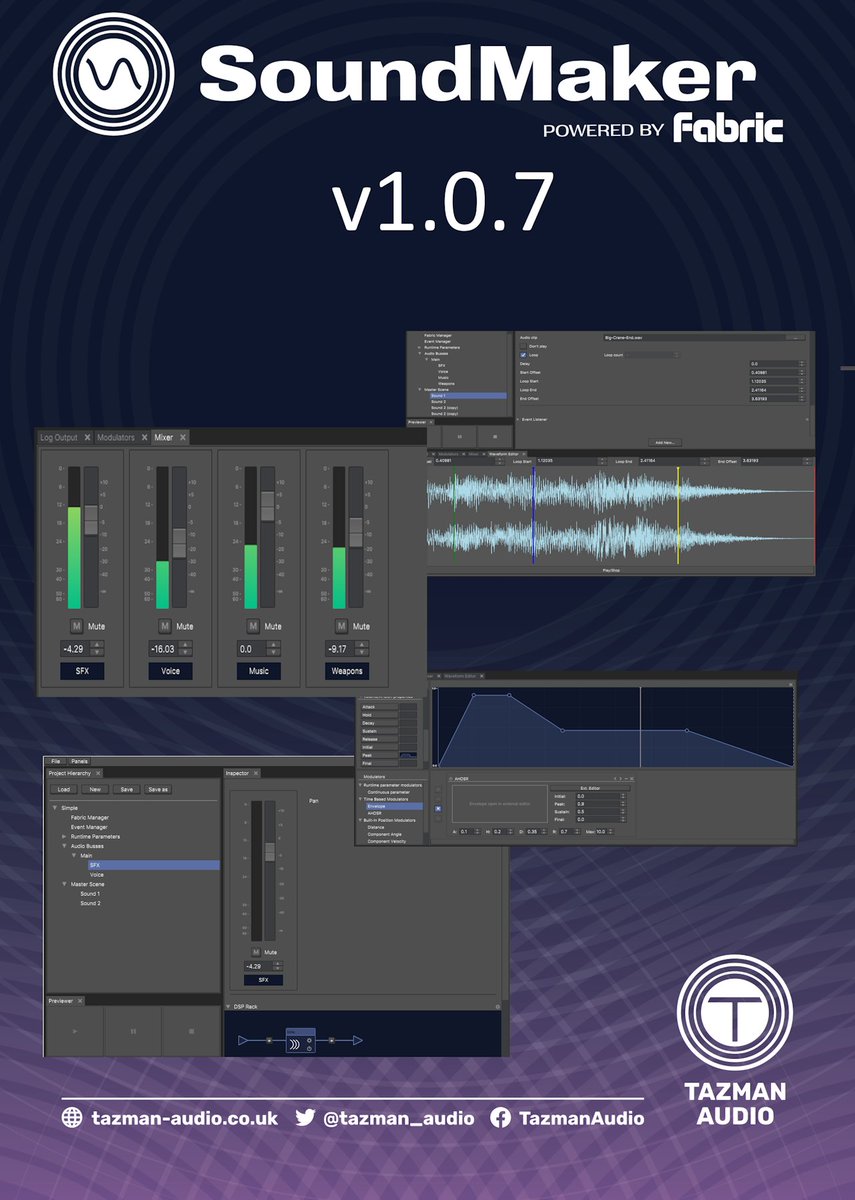855x1200 pixels.
Task: Click the Weapons -9.17 value stepper
Action: 363,648
